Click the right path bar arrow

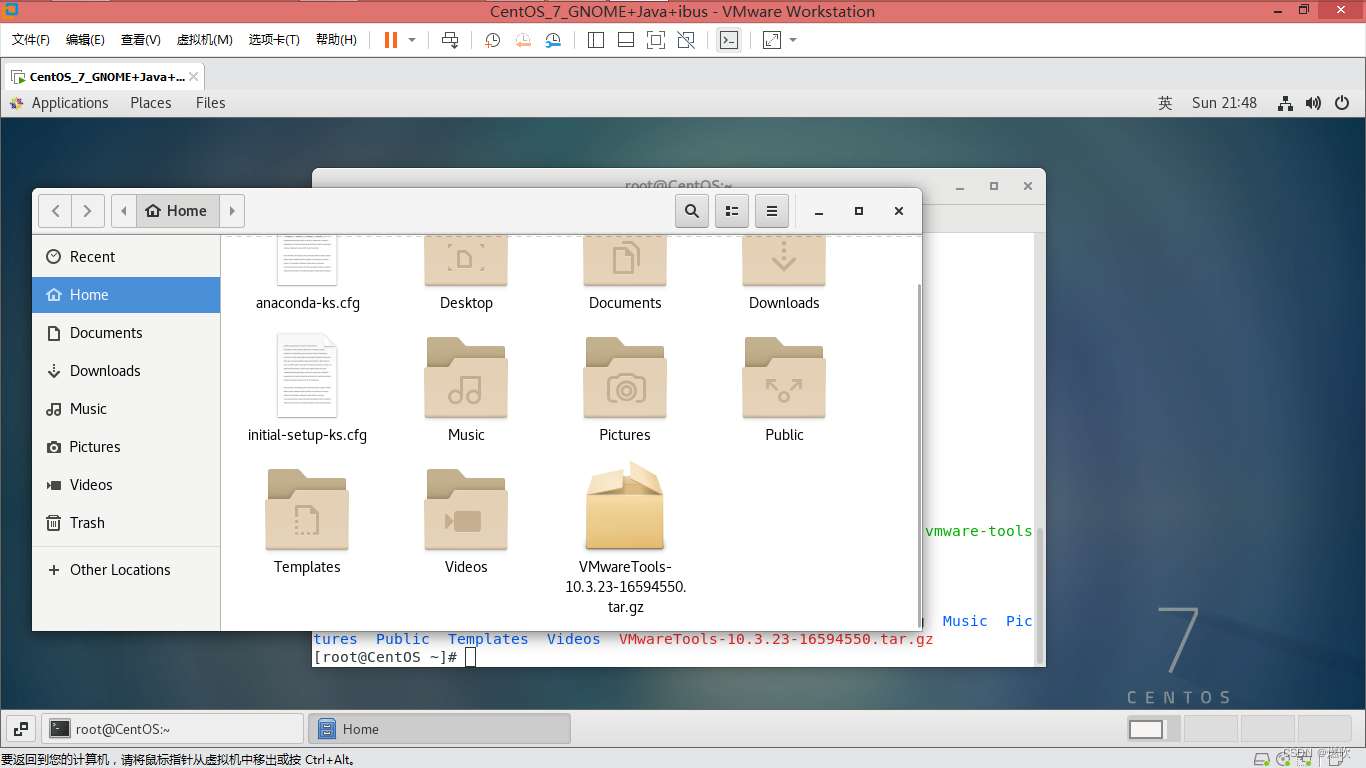(232, 211)
